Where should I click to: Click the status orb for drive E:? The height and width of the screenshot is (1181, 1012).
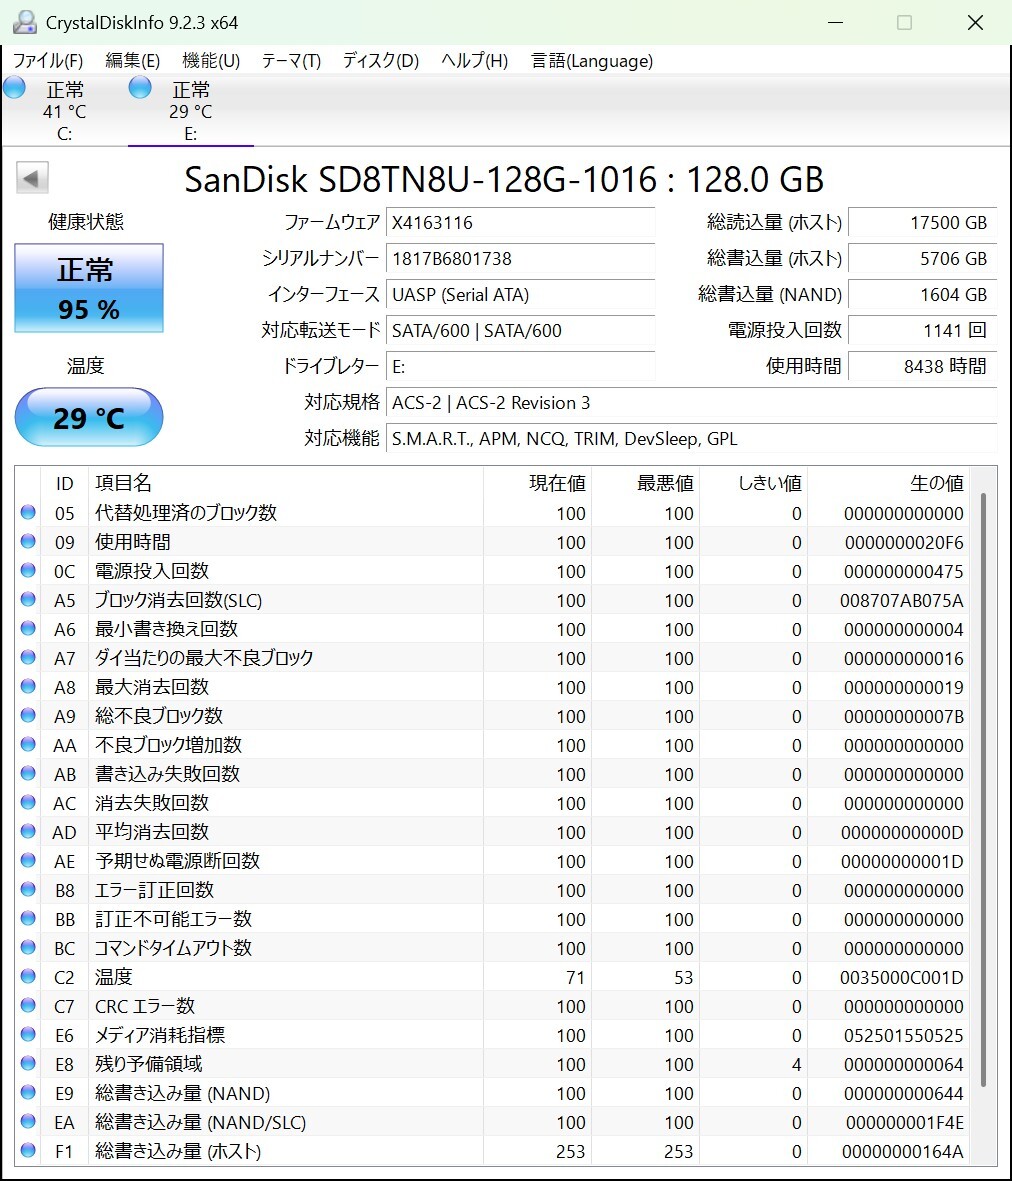point(140,88)
